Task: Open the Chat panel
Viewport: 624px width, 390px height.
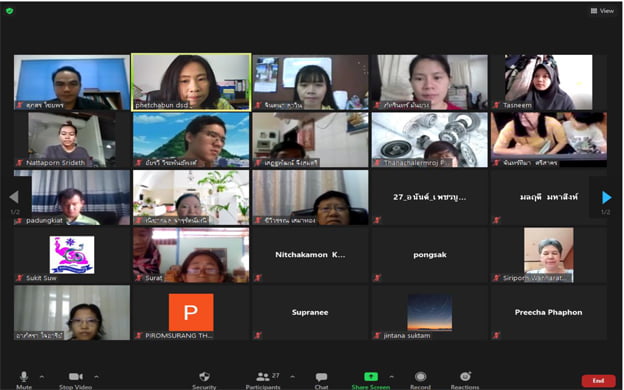Action: tap(321, 379)
